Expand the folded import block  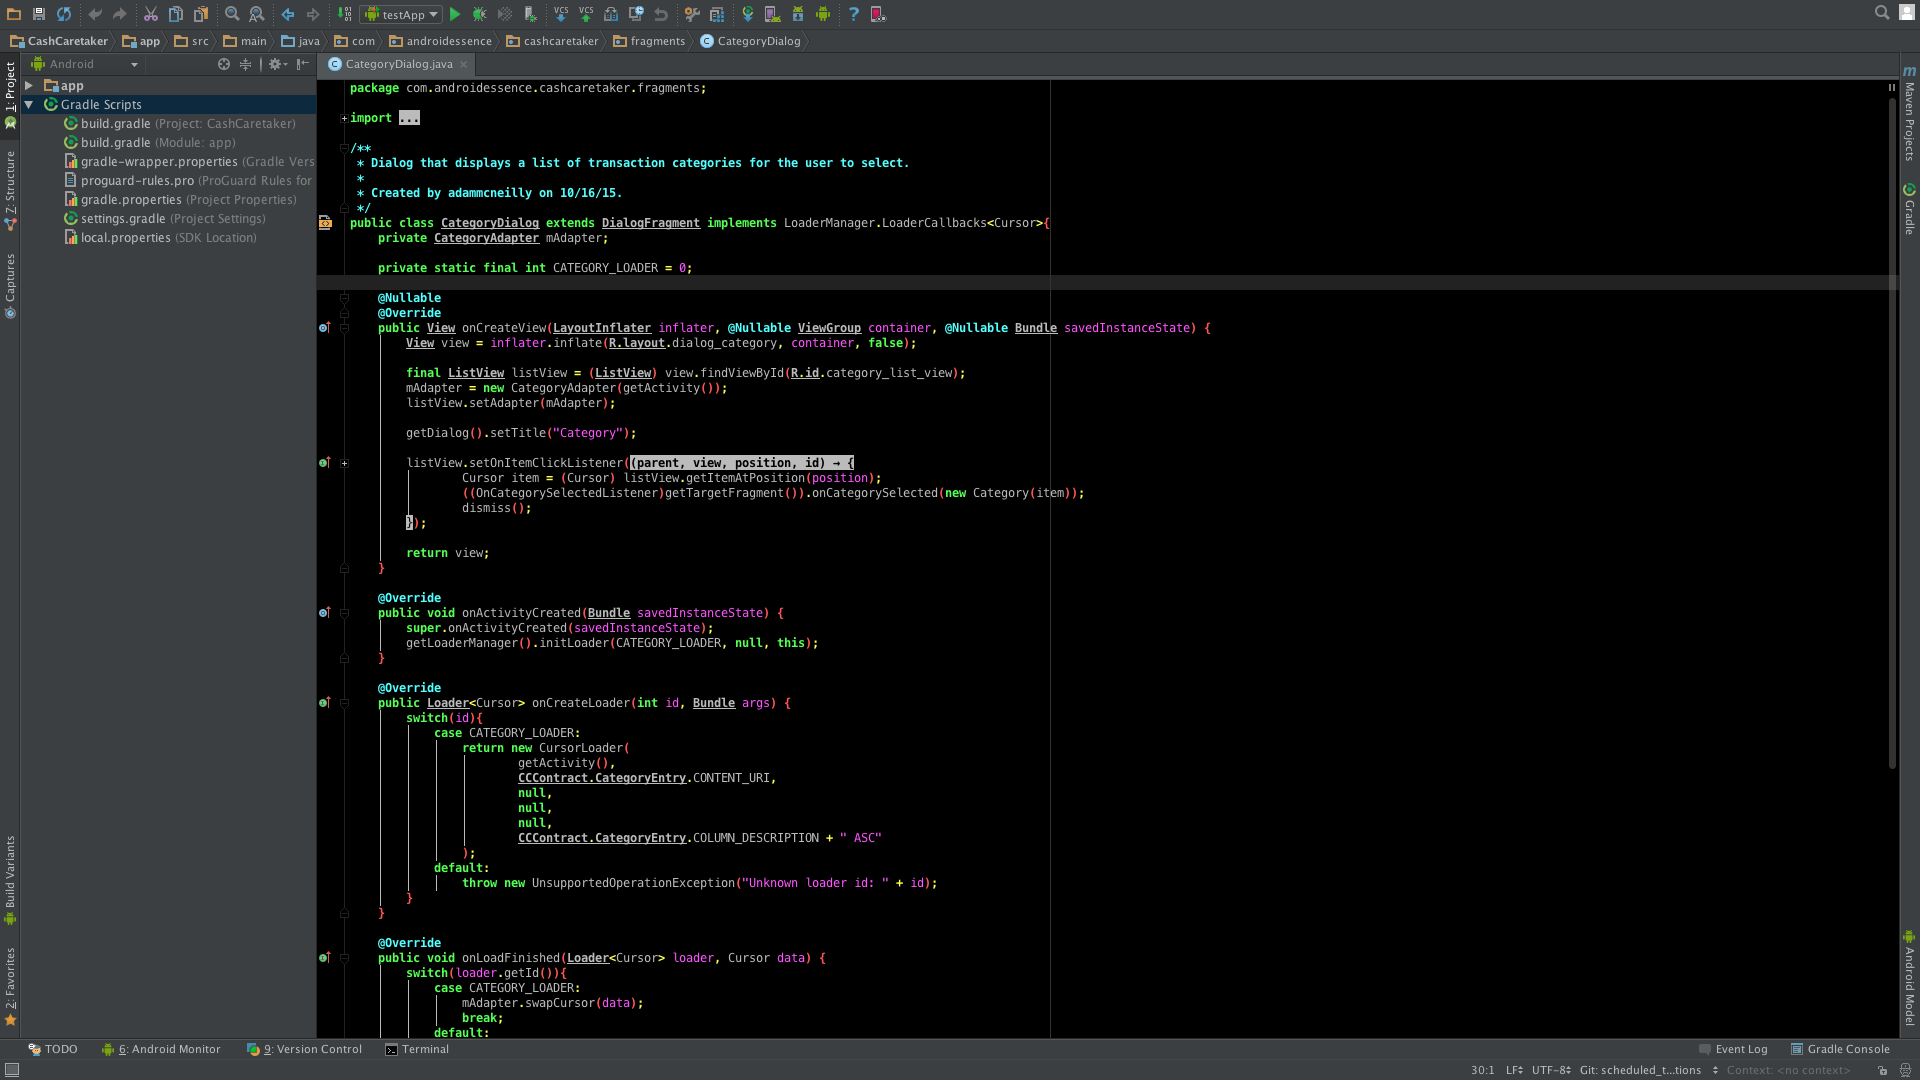click(344, 118)
